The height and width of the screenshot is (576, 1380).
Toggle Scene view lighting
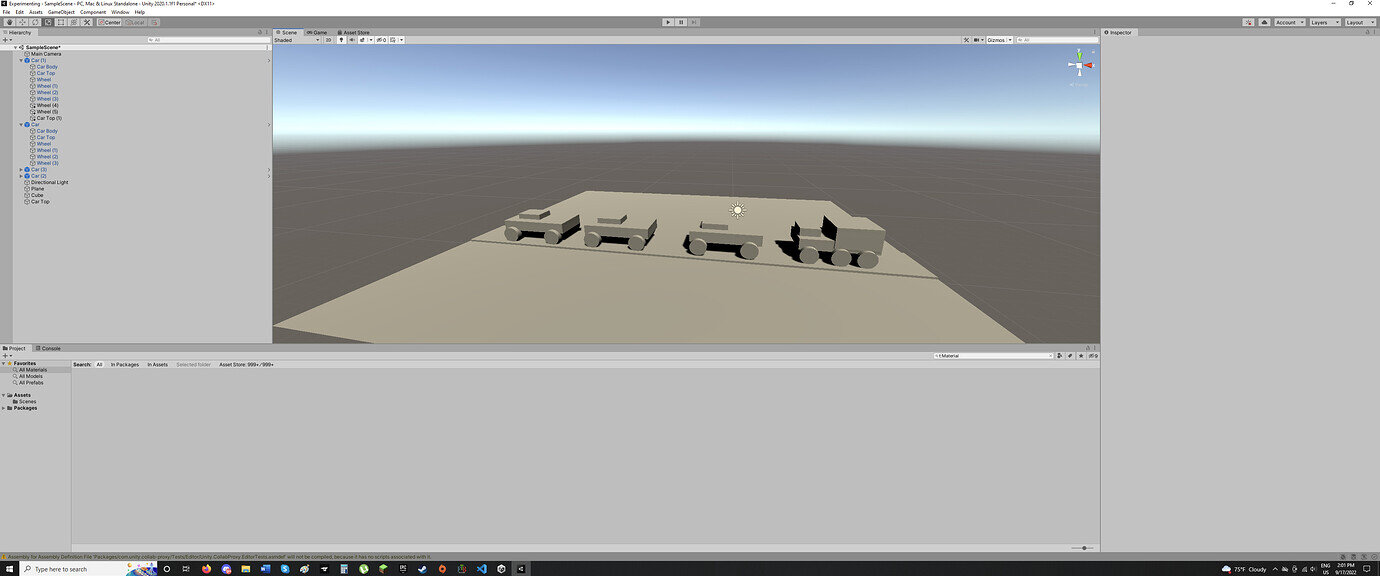tap(341, 40)
